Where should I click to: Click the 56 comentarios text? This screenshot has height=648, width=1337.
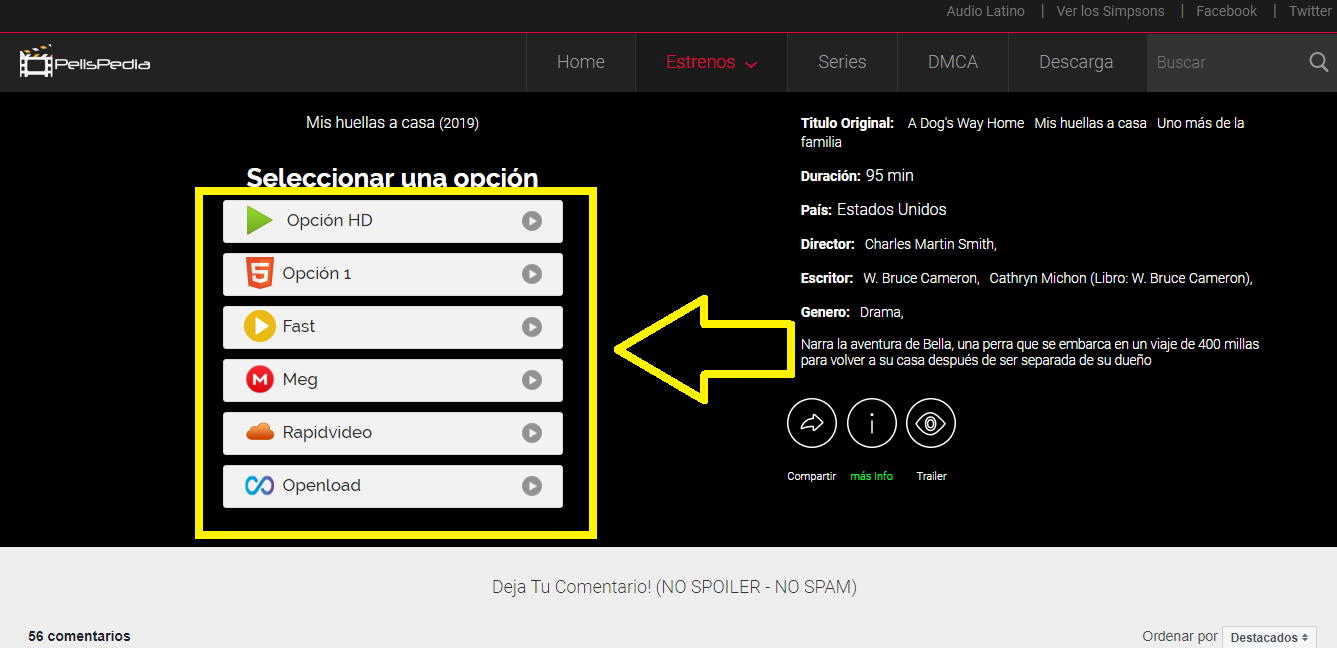point(79,636)
